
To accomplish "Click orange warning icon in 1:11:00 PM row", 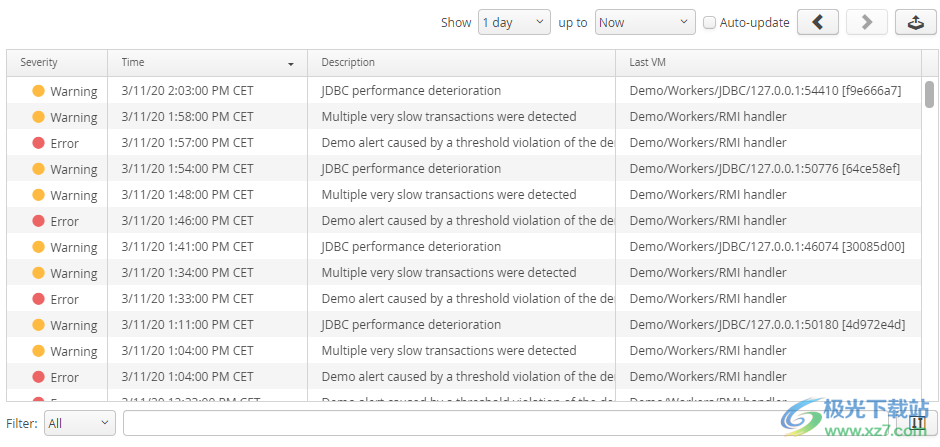I will point(38,325).
